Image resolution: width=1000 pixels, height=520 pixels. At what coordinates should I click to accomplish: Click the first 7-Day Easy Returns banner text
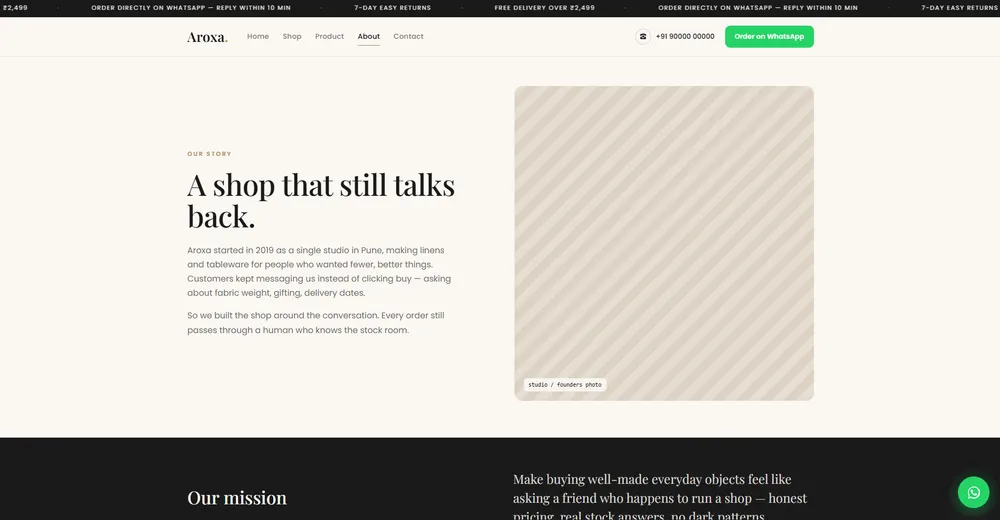pos(393,8)
